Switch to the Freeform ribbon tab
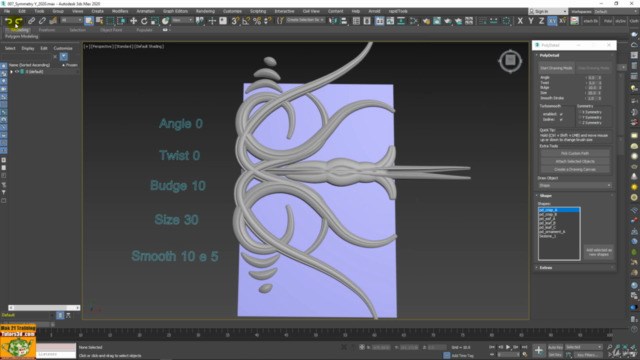This screenshot has height=360, width=640. 47,30
